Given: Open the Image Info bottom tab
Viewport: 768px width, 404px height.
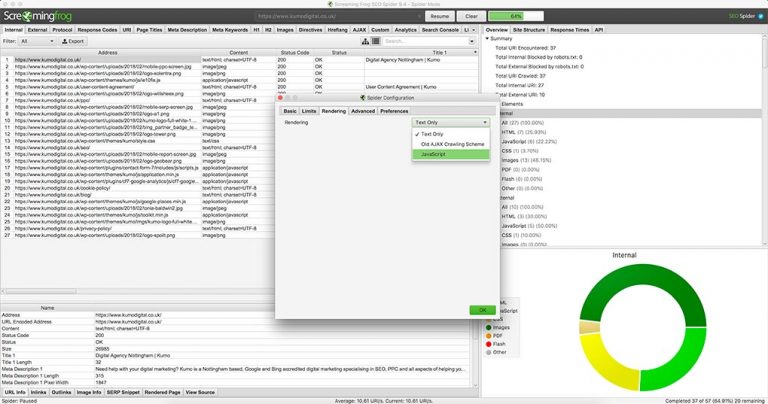Looking at the screenshot, I should [89, 392].
